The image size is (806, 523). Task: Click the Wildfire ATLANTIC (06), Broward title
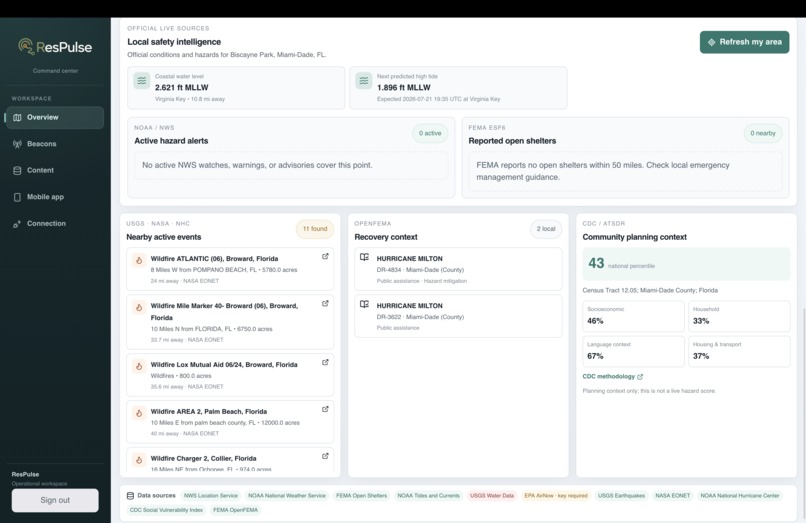[x=214, y=259]
